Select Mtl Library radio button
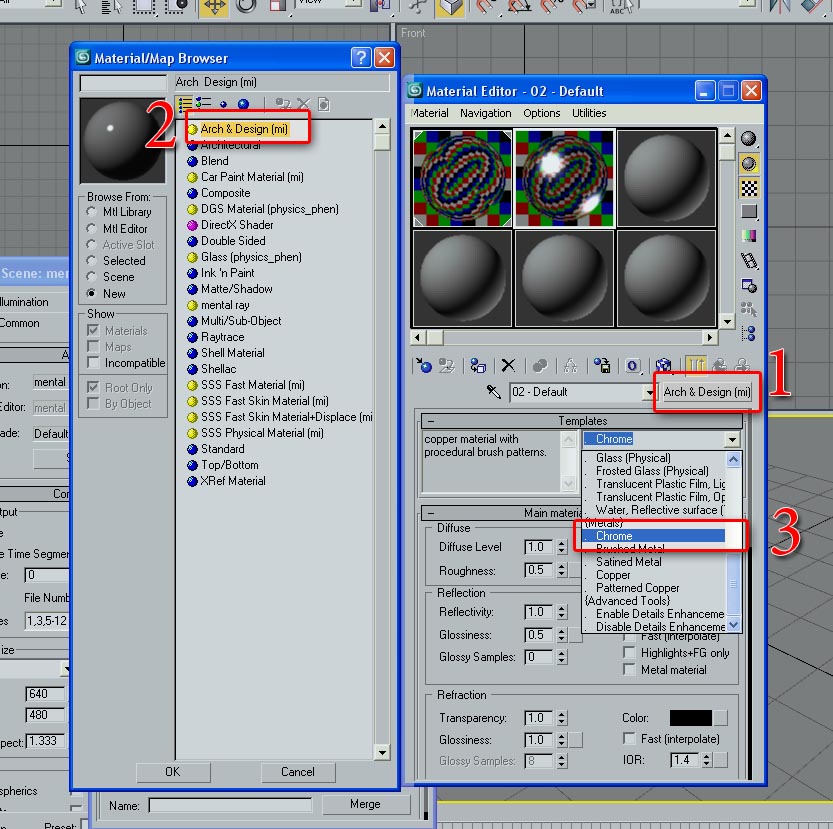 pos(91,212)
